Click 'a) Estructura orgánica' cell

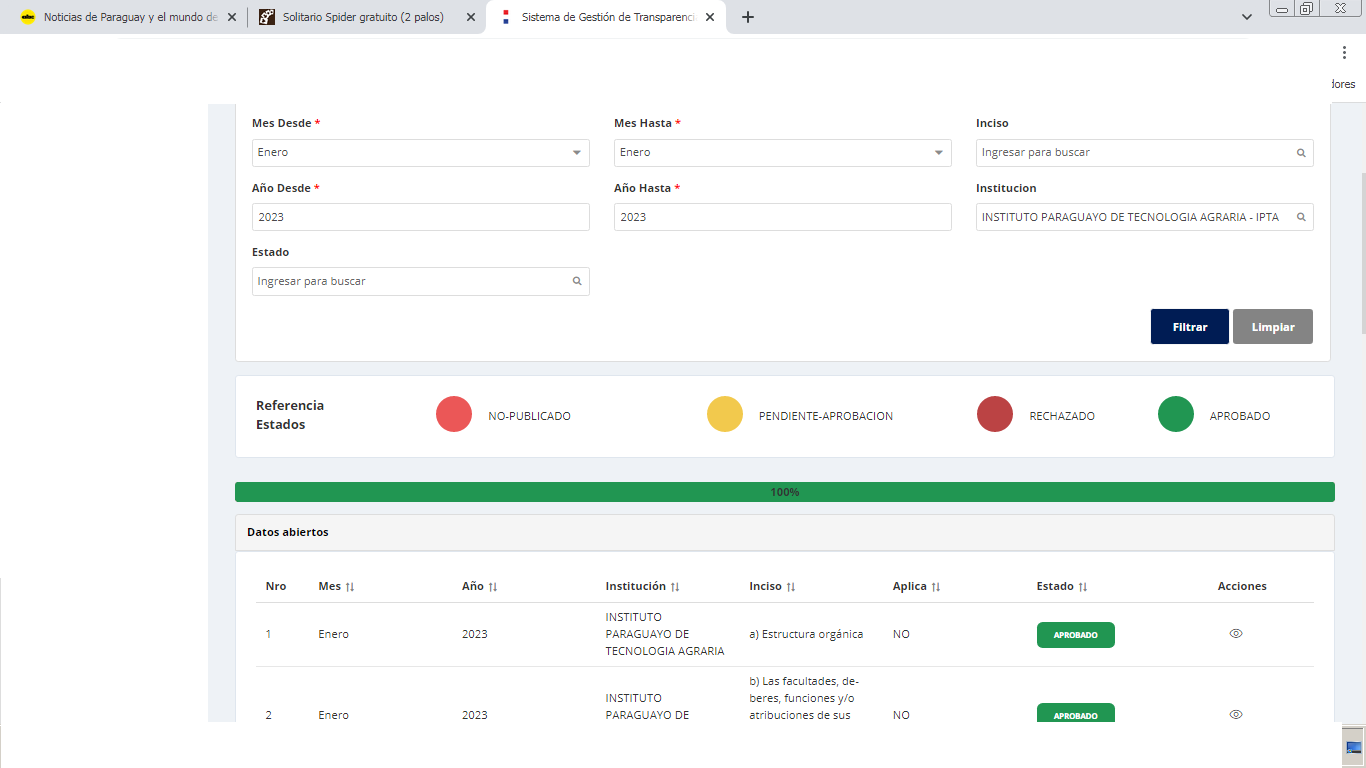(x=806, y=634)
